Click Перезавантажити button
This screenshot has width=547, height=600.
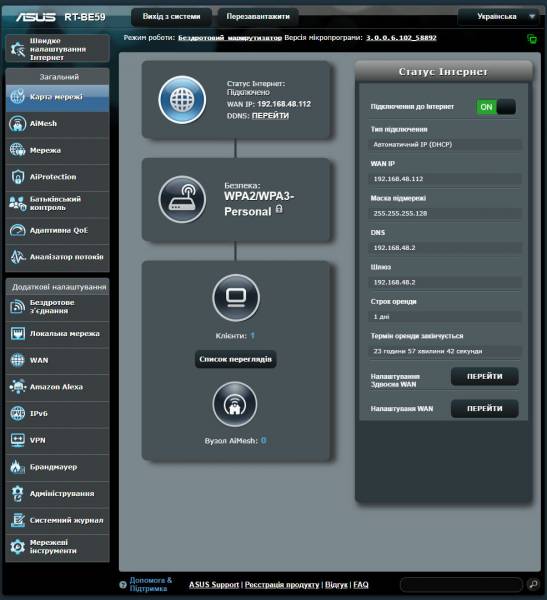[x=258, y=16]
